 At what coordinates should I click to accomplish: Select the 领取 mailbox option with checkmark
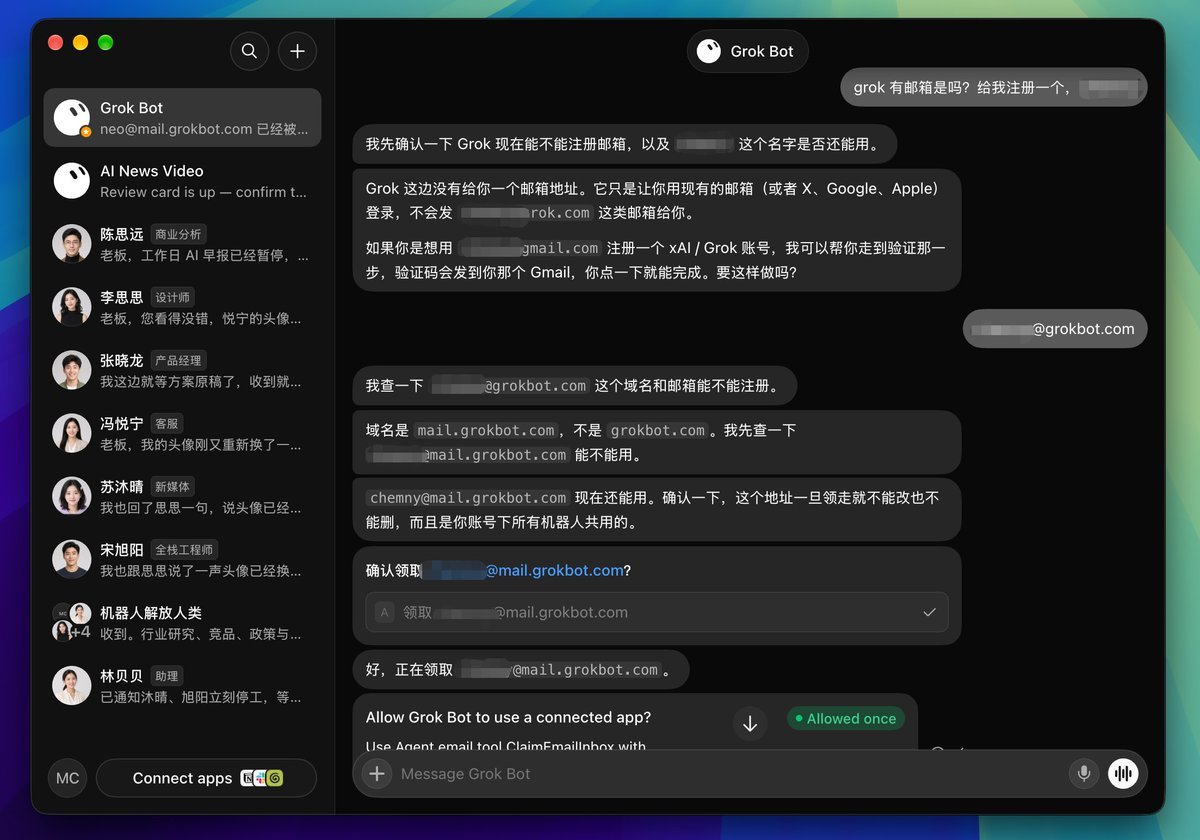pos(657,612)
